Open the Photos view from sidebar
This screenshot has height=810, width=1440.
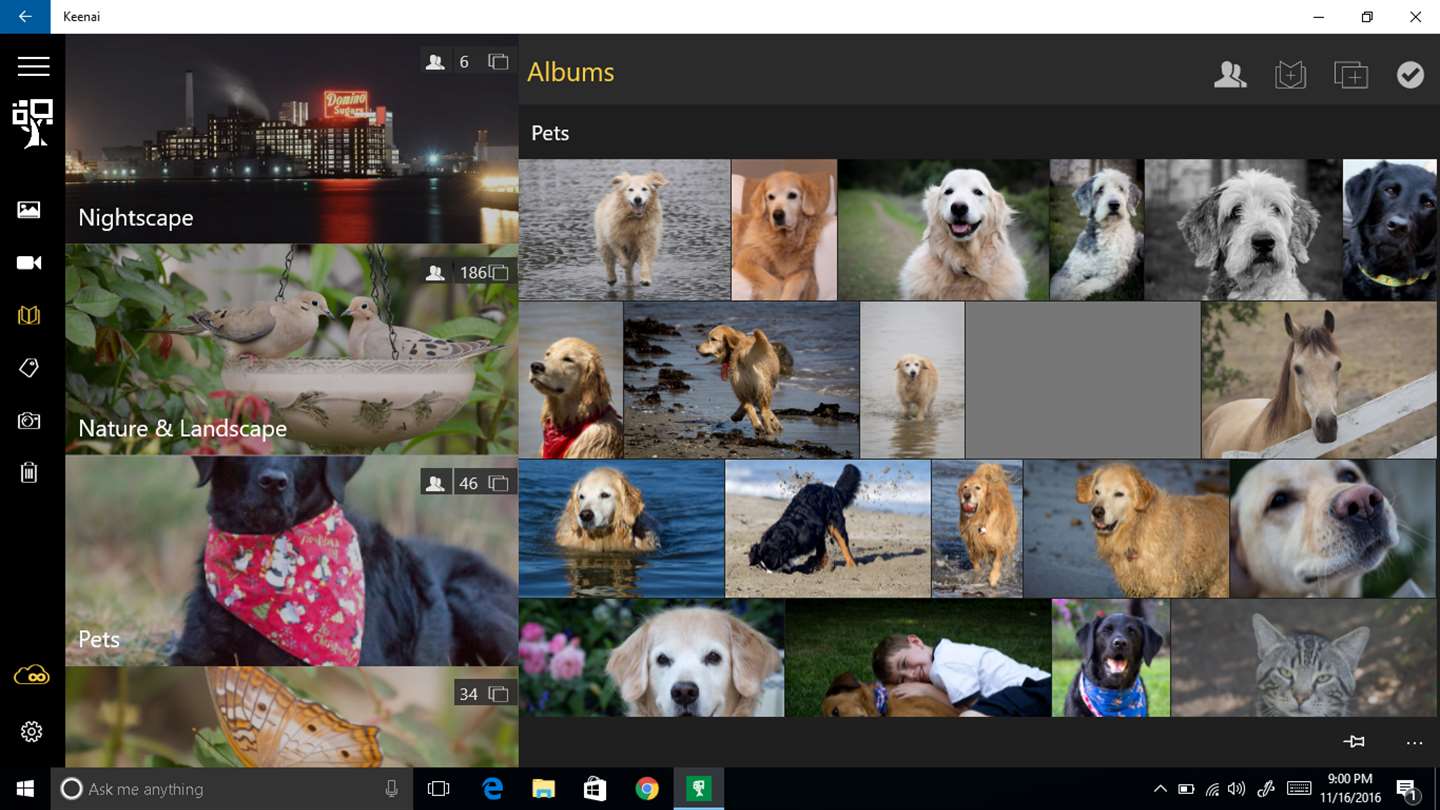click(29, 209)
